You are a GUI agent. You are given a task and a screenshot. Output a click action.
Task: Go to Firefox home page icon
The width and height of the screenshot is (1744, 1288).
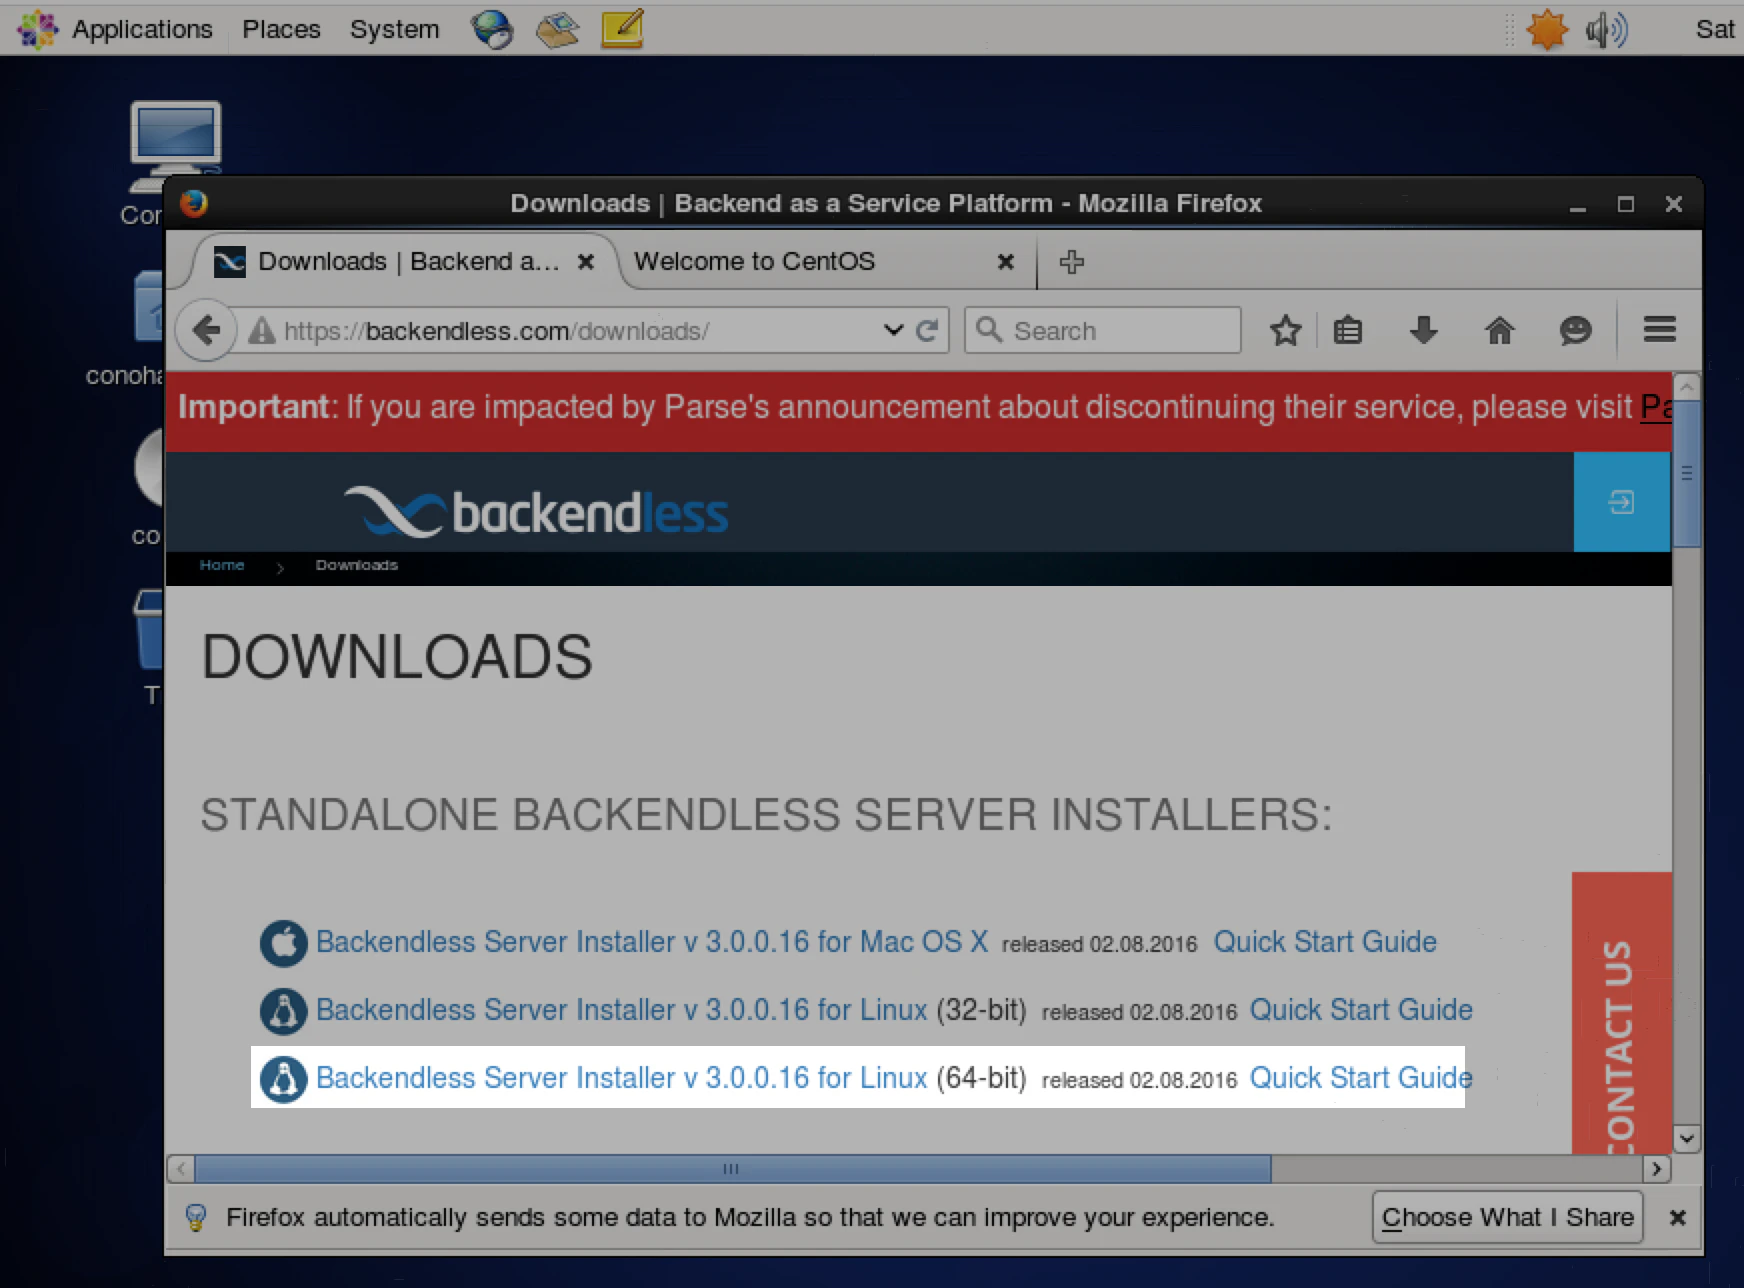coord(1499,330)
